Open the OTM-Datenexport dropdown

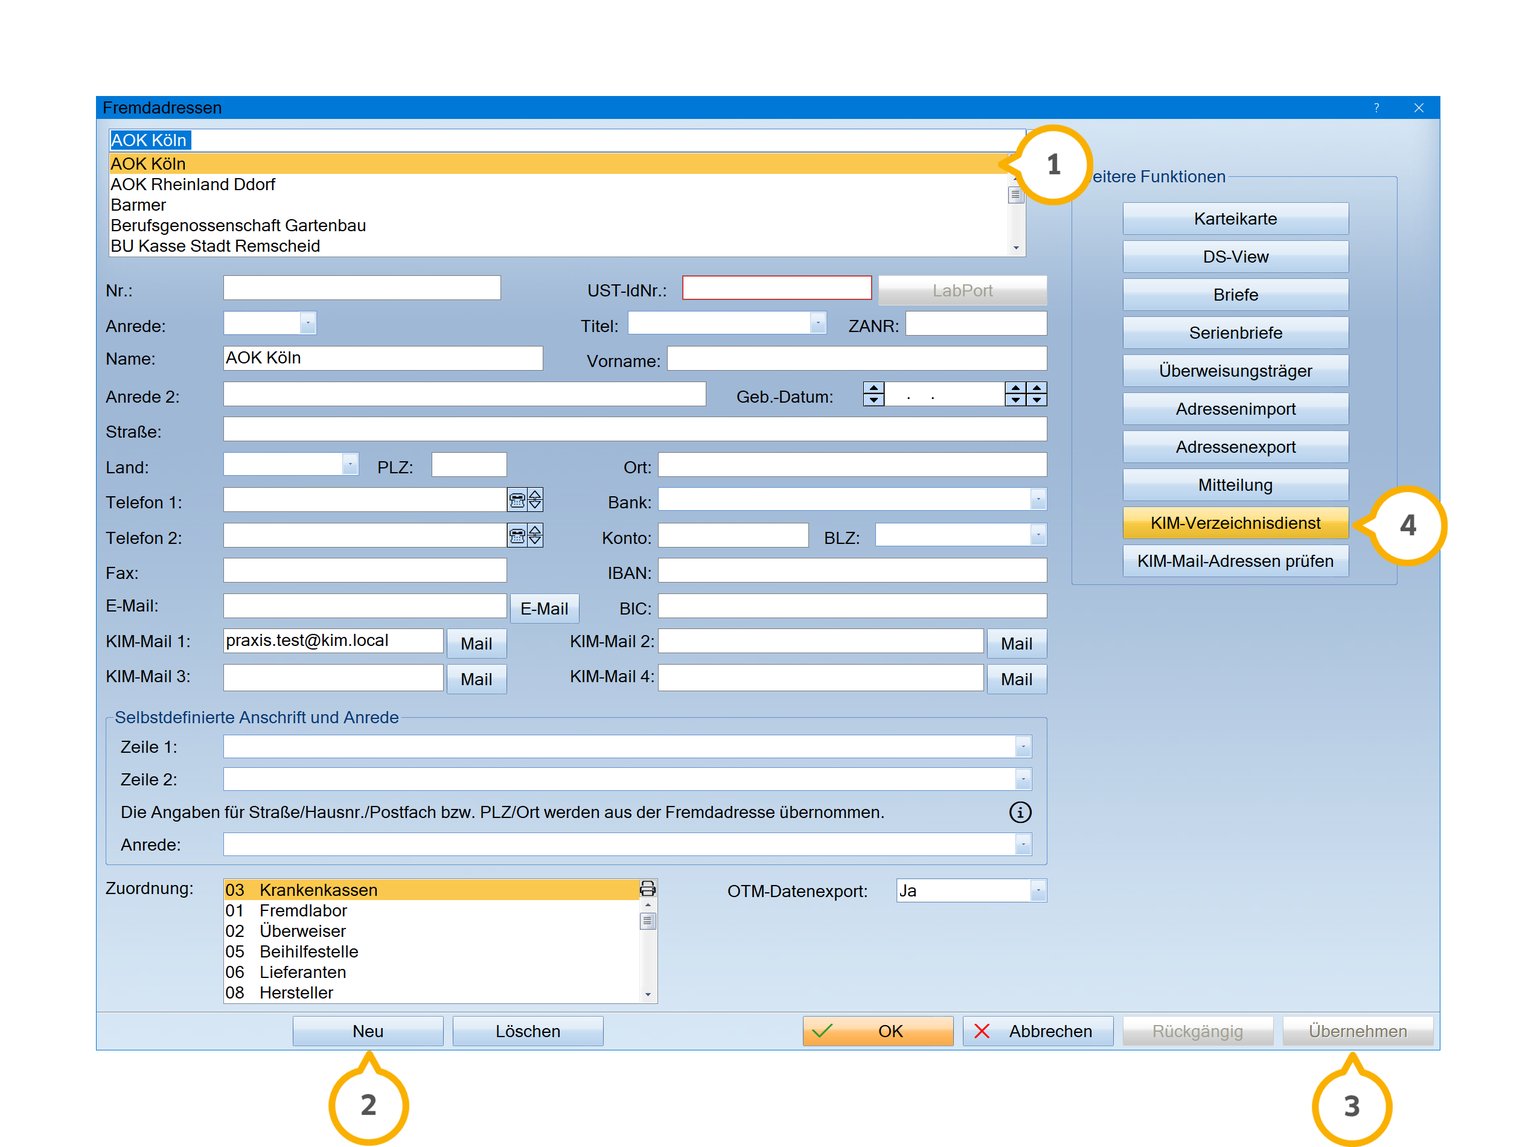(x=1038, y=890)
